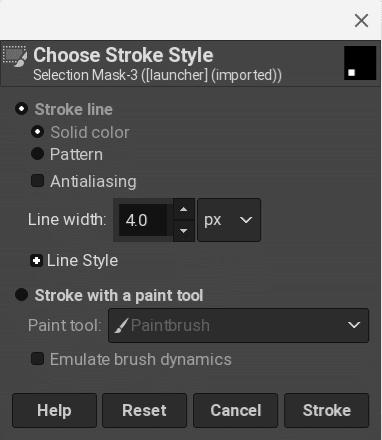The height and width of the screenshot is (440, 382).
Task: Click the Cancel button
Action: (235, 410)
